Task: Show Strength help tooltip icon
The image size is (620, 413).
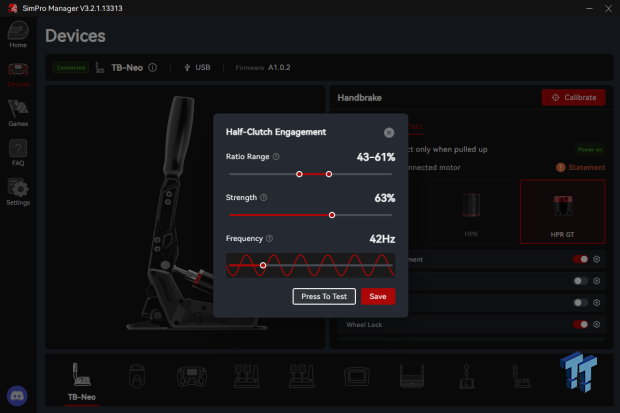Action: click(264, 197)
